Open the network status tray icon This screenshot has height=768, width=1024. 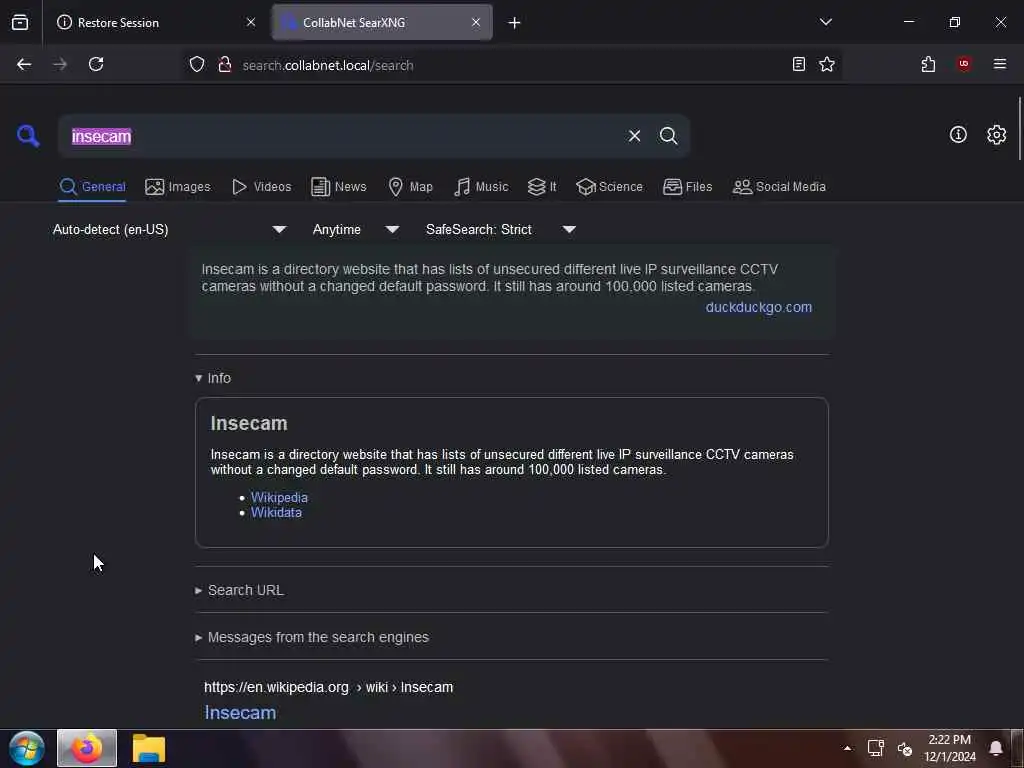click(876, 748)
